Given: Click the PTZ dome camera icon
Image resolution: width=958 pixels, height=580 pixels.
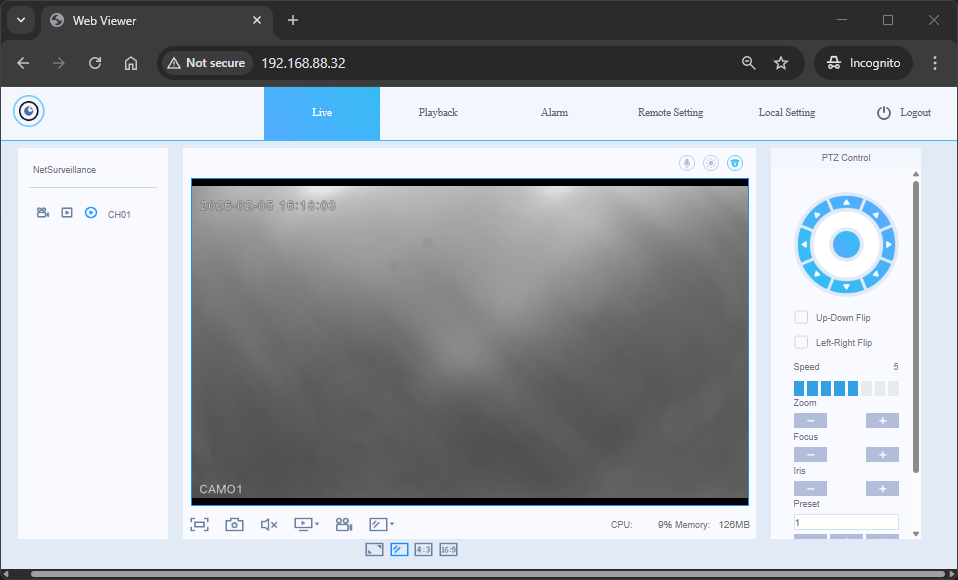Looking at the screenshot, I should pos(735,163).
